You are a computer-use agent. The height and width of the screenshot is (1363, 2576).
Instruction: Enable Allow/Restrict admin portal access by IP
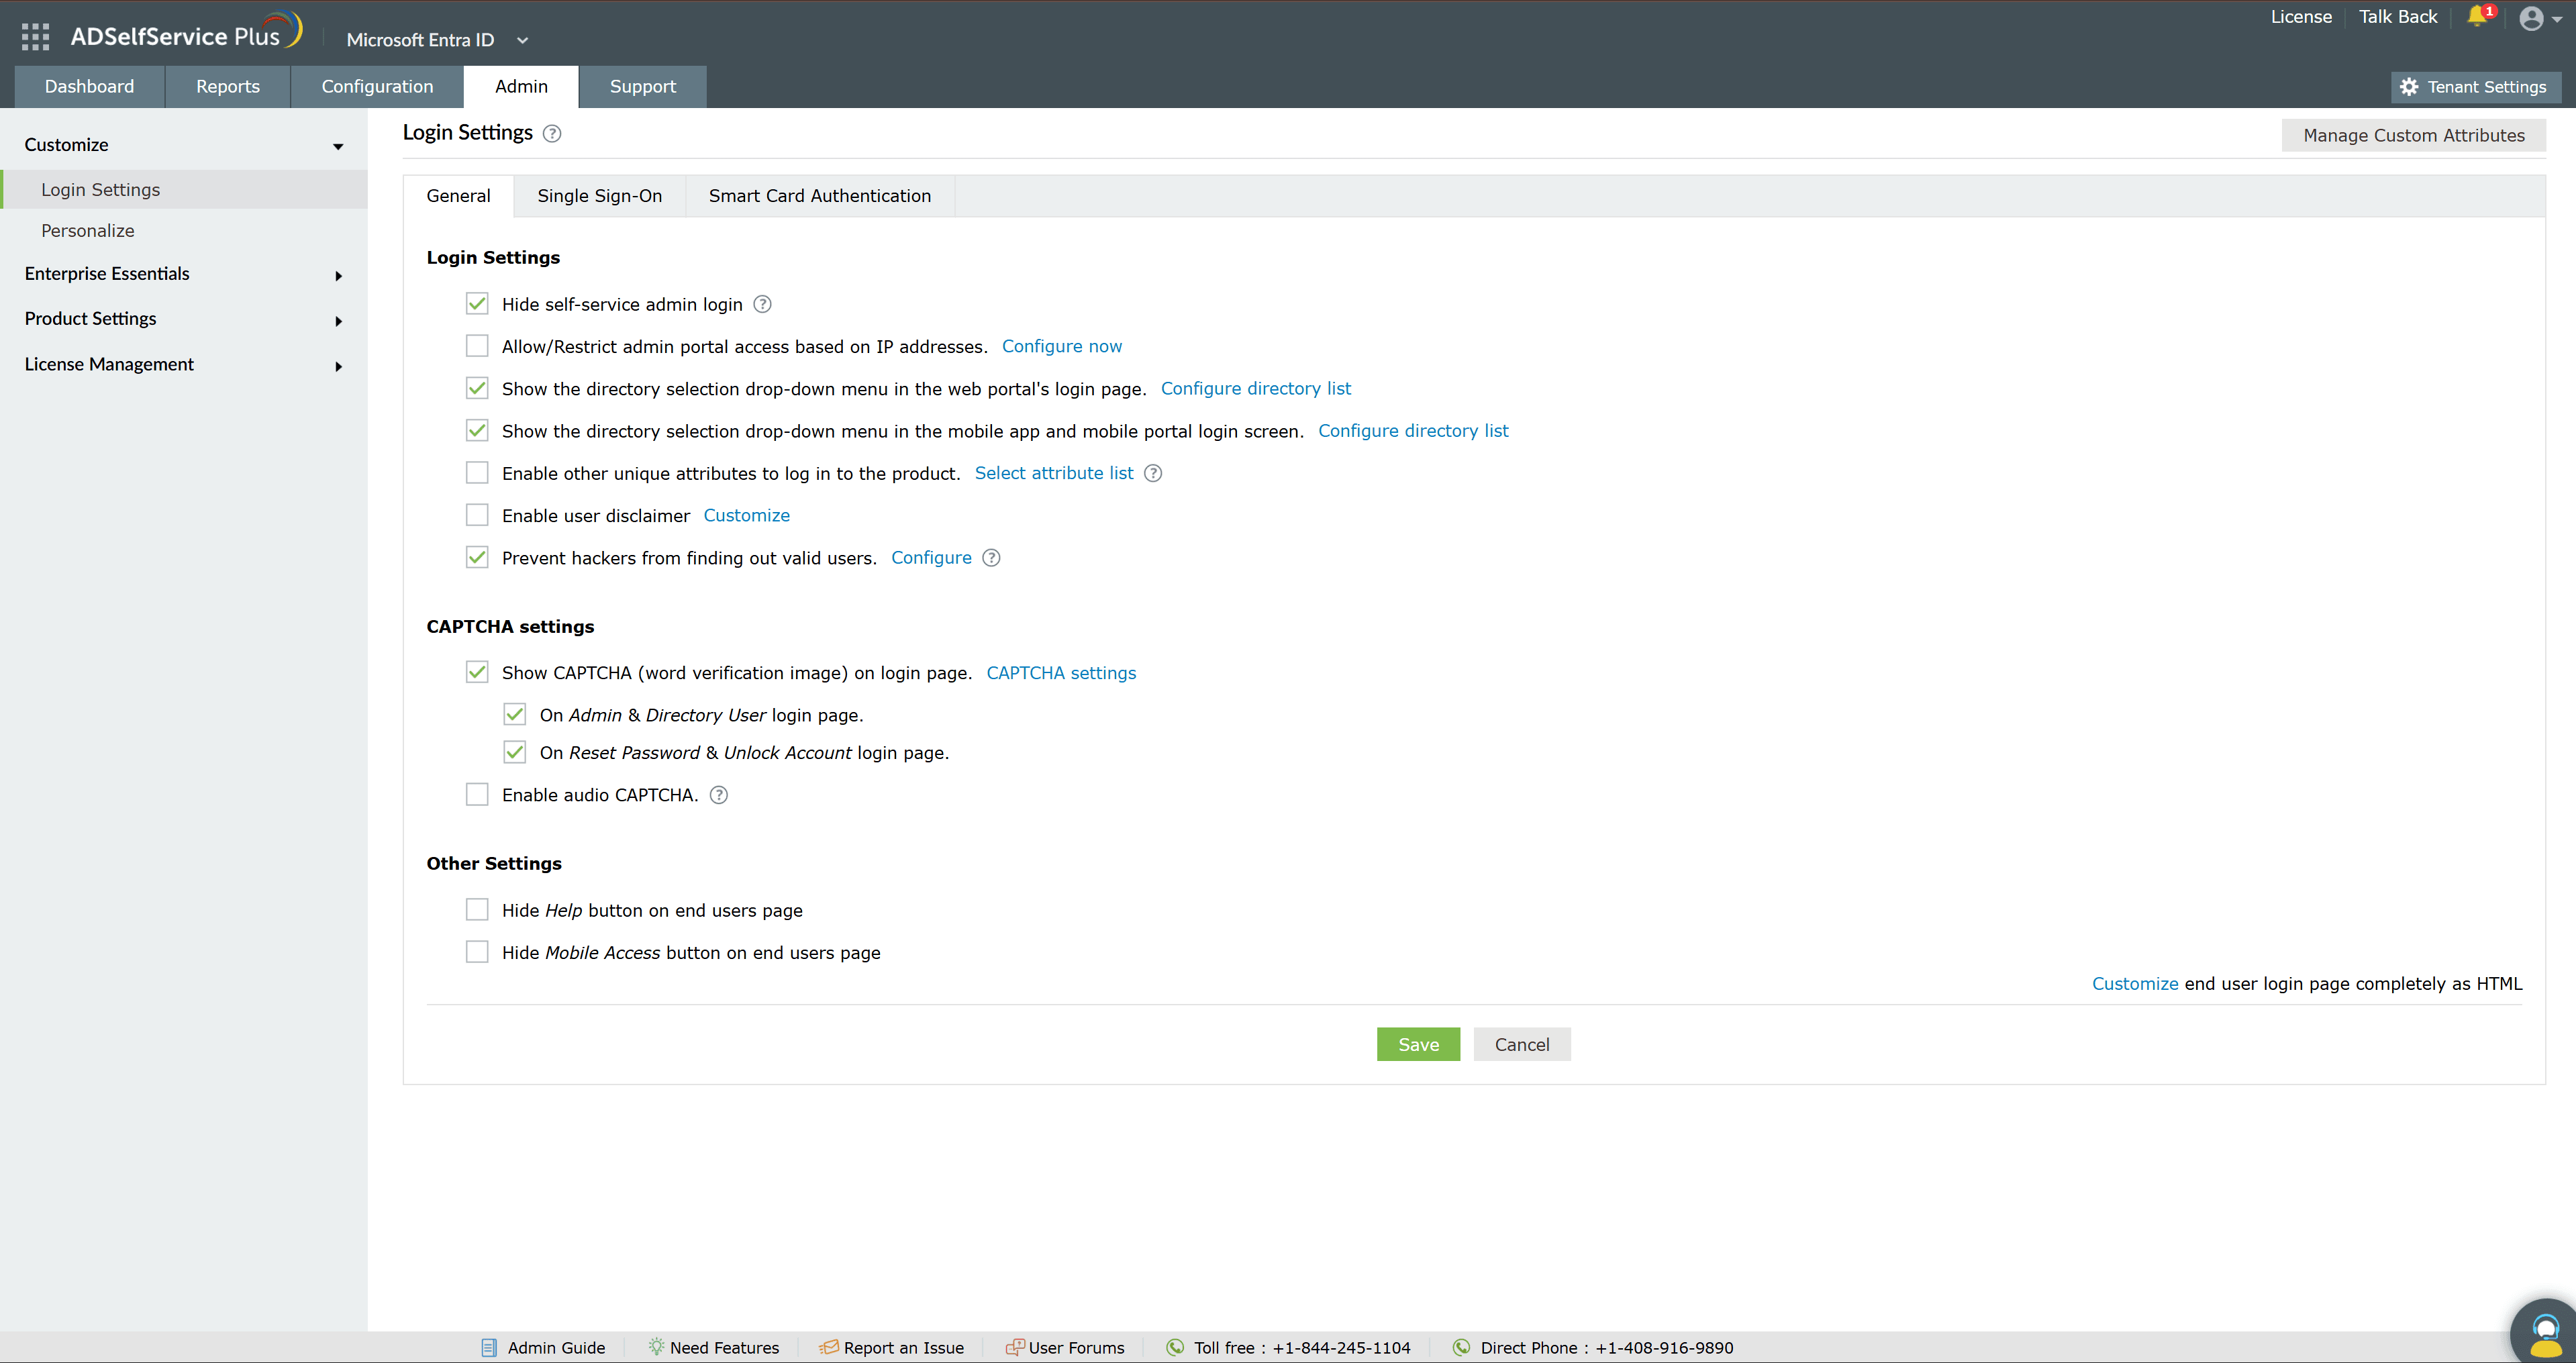pos(477,346)
